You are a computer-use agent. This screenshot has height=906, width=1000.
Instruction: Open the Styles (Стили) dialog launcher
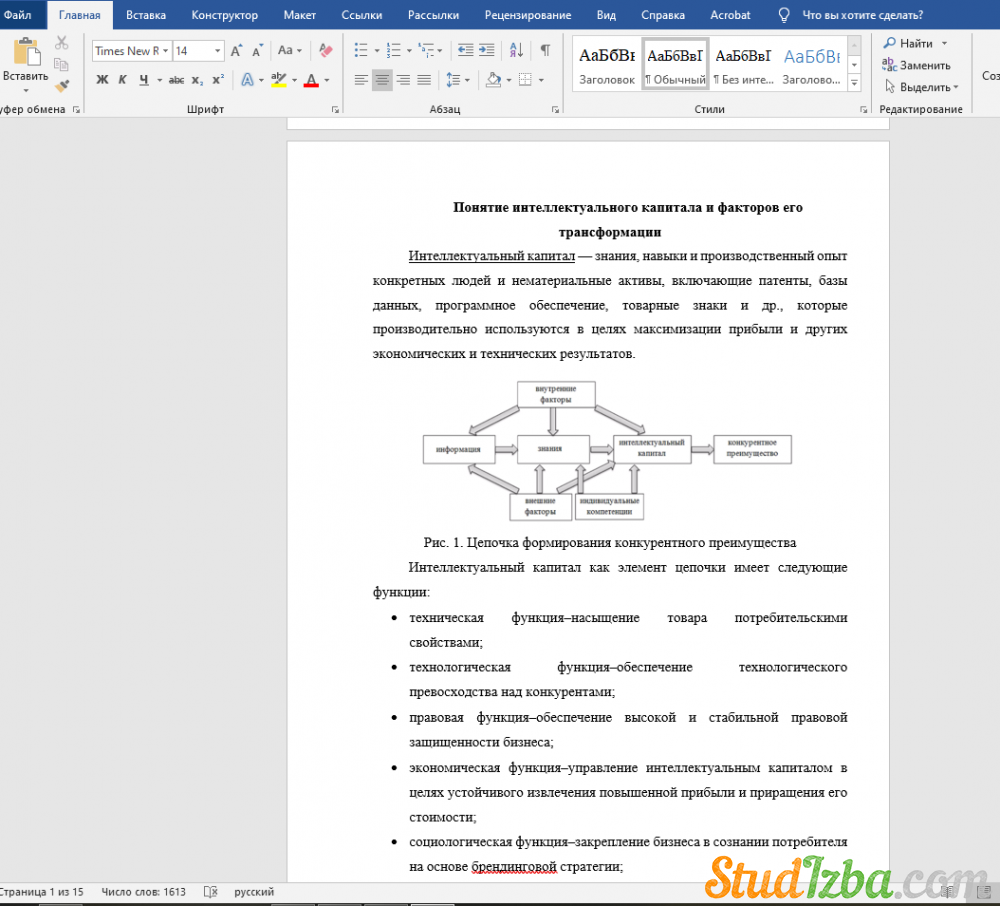click(x=864, y=110)
